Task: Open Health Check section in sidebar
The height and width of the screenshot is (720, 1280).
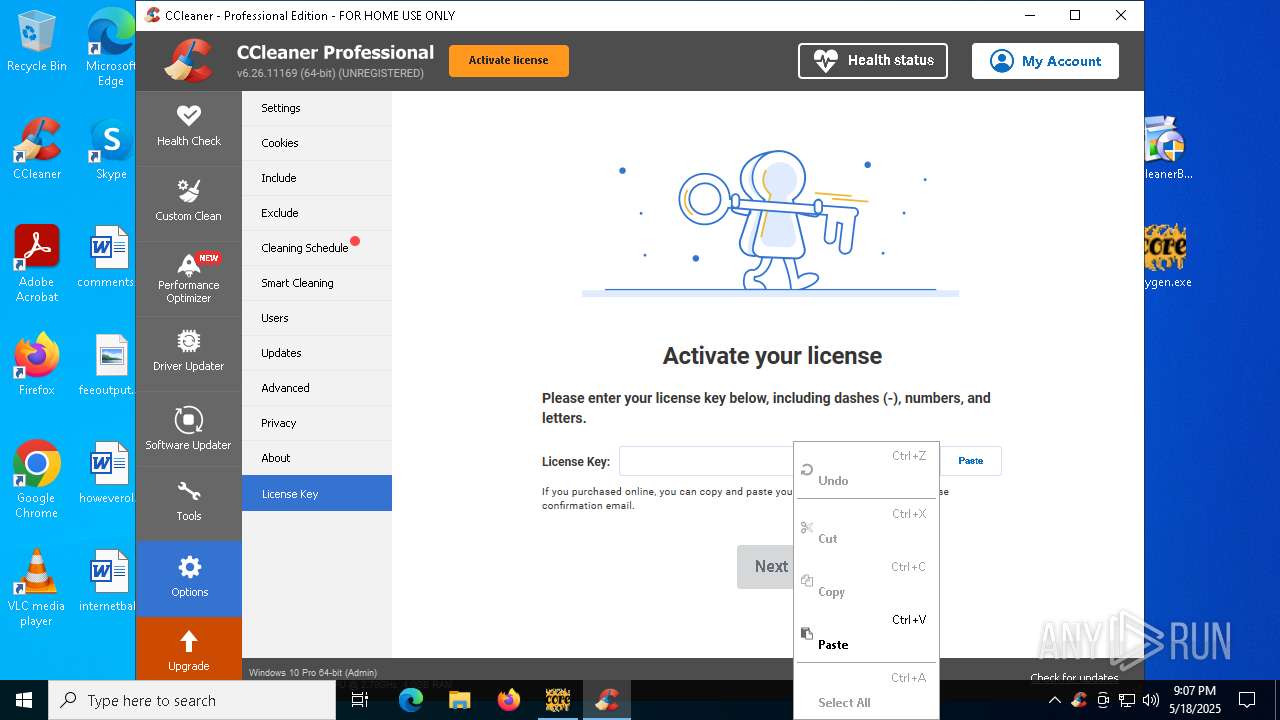Action: (x=188, y=127)
